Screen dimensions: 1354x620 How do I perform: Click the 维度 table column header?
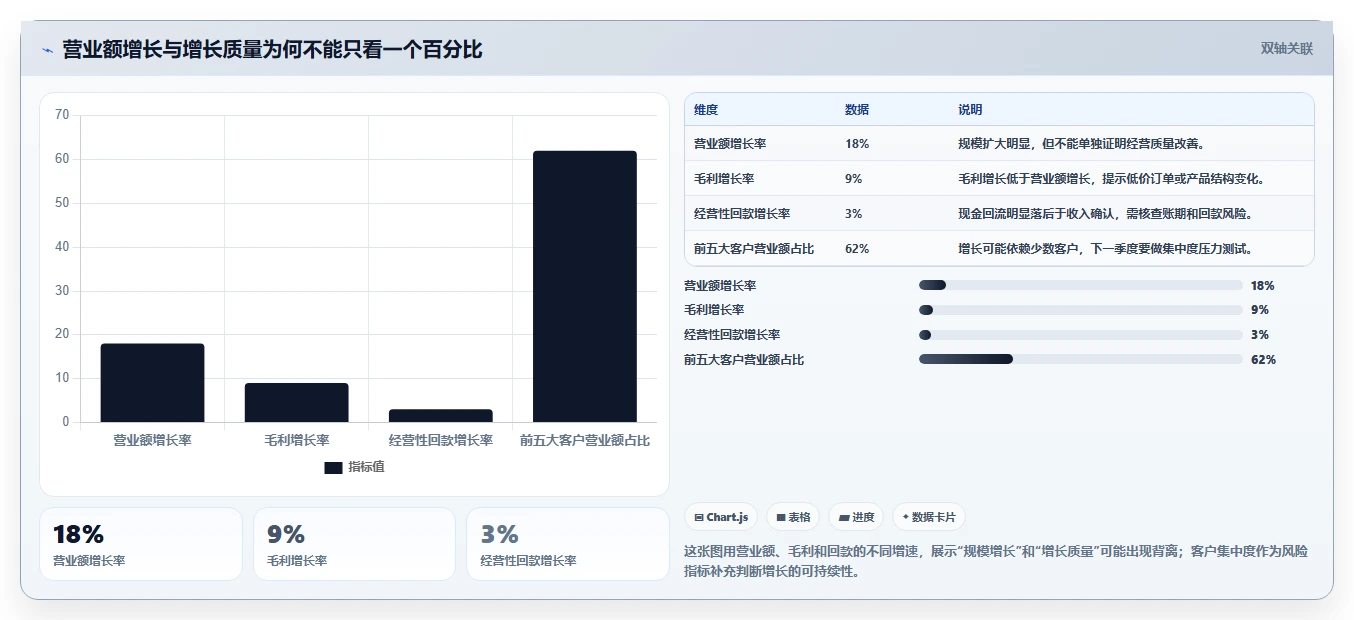point(706,110)
